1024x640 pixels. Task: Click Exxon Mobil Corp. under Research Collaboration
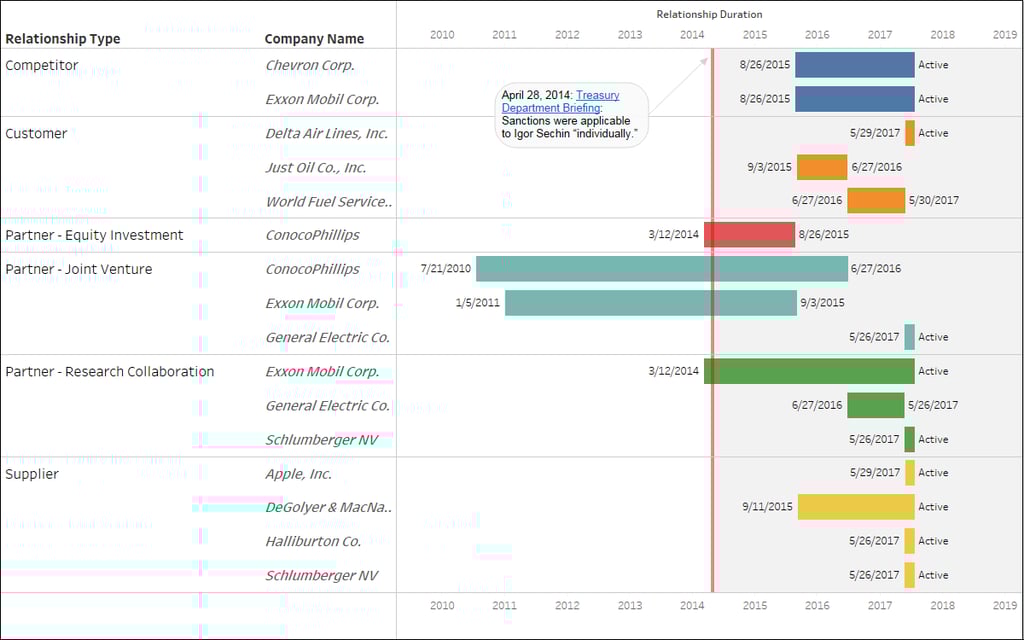pos(322,372)
